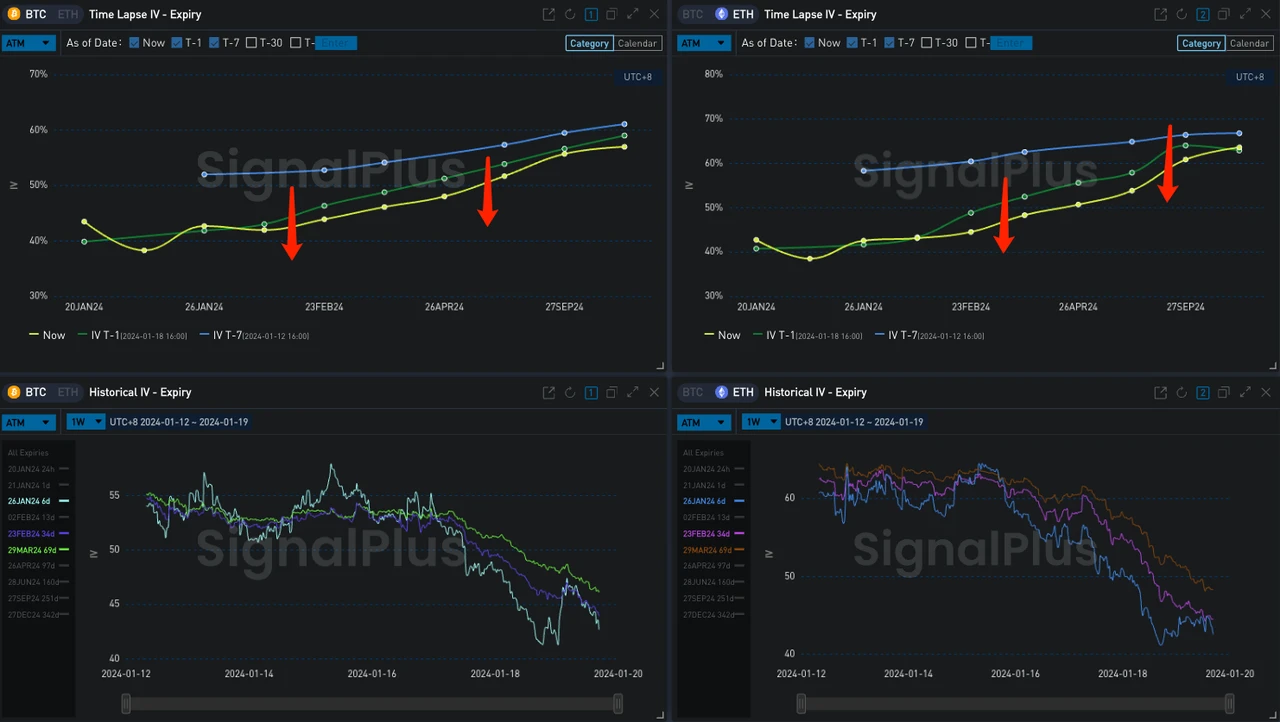Switch BTC Time Lapse panel to ETH tab
Viewport: 1280px width, 722px height.
click(x=67, y=14)
